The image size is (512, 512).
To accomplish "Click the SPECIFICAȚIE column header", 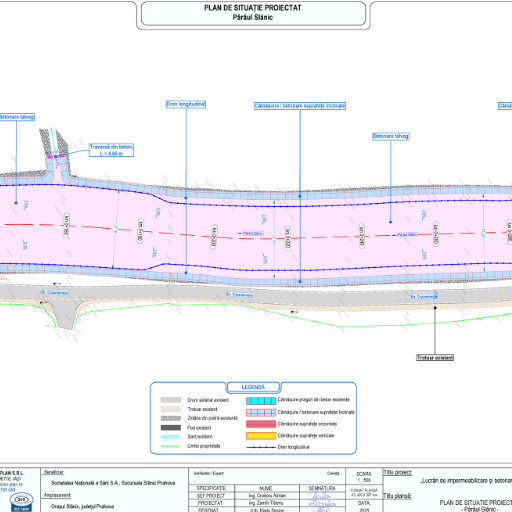I will click(x=211, y=488).
